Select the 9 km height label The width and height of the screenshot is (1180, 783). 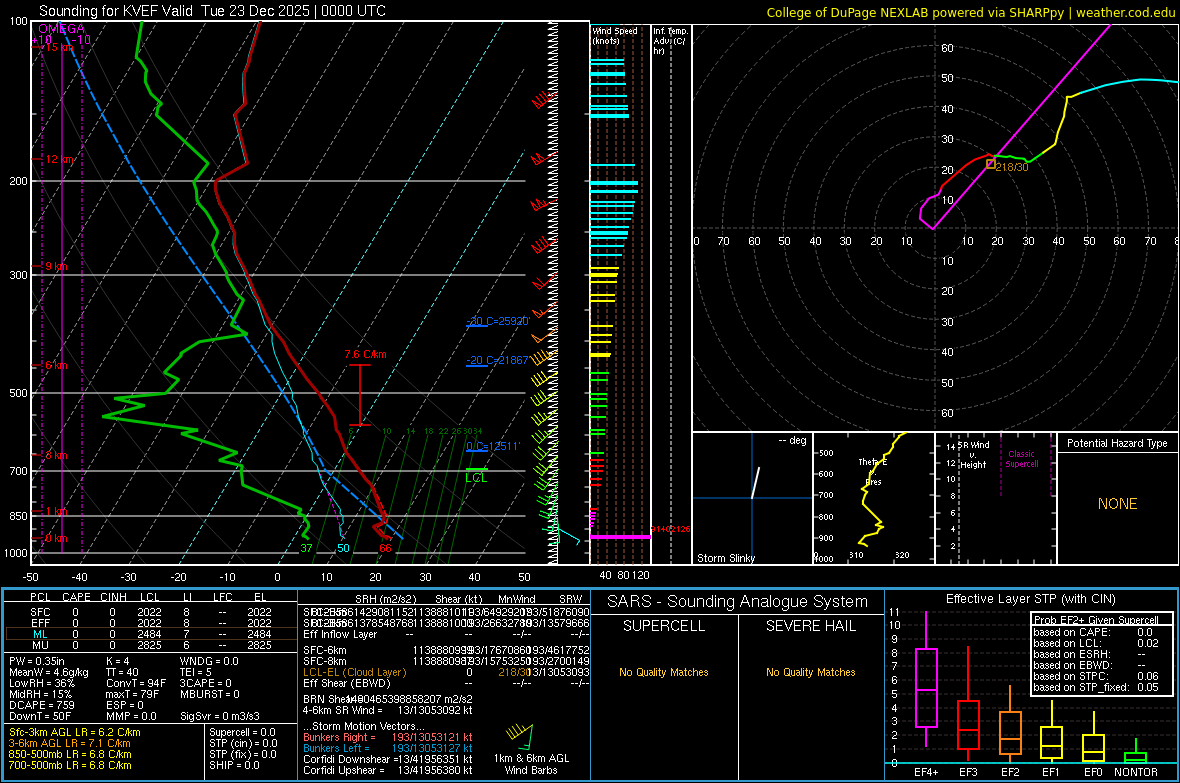point(56,267)
